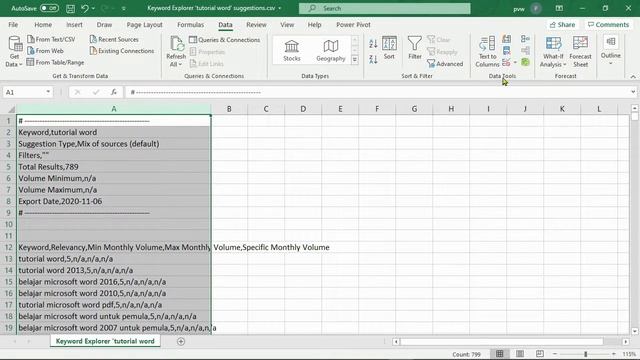
Task: Open Manage Data Model icon
Action: tap(525, 62)
